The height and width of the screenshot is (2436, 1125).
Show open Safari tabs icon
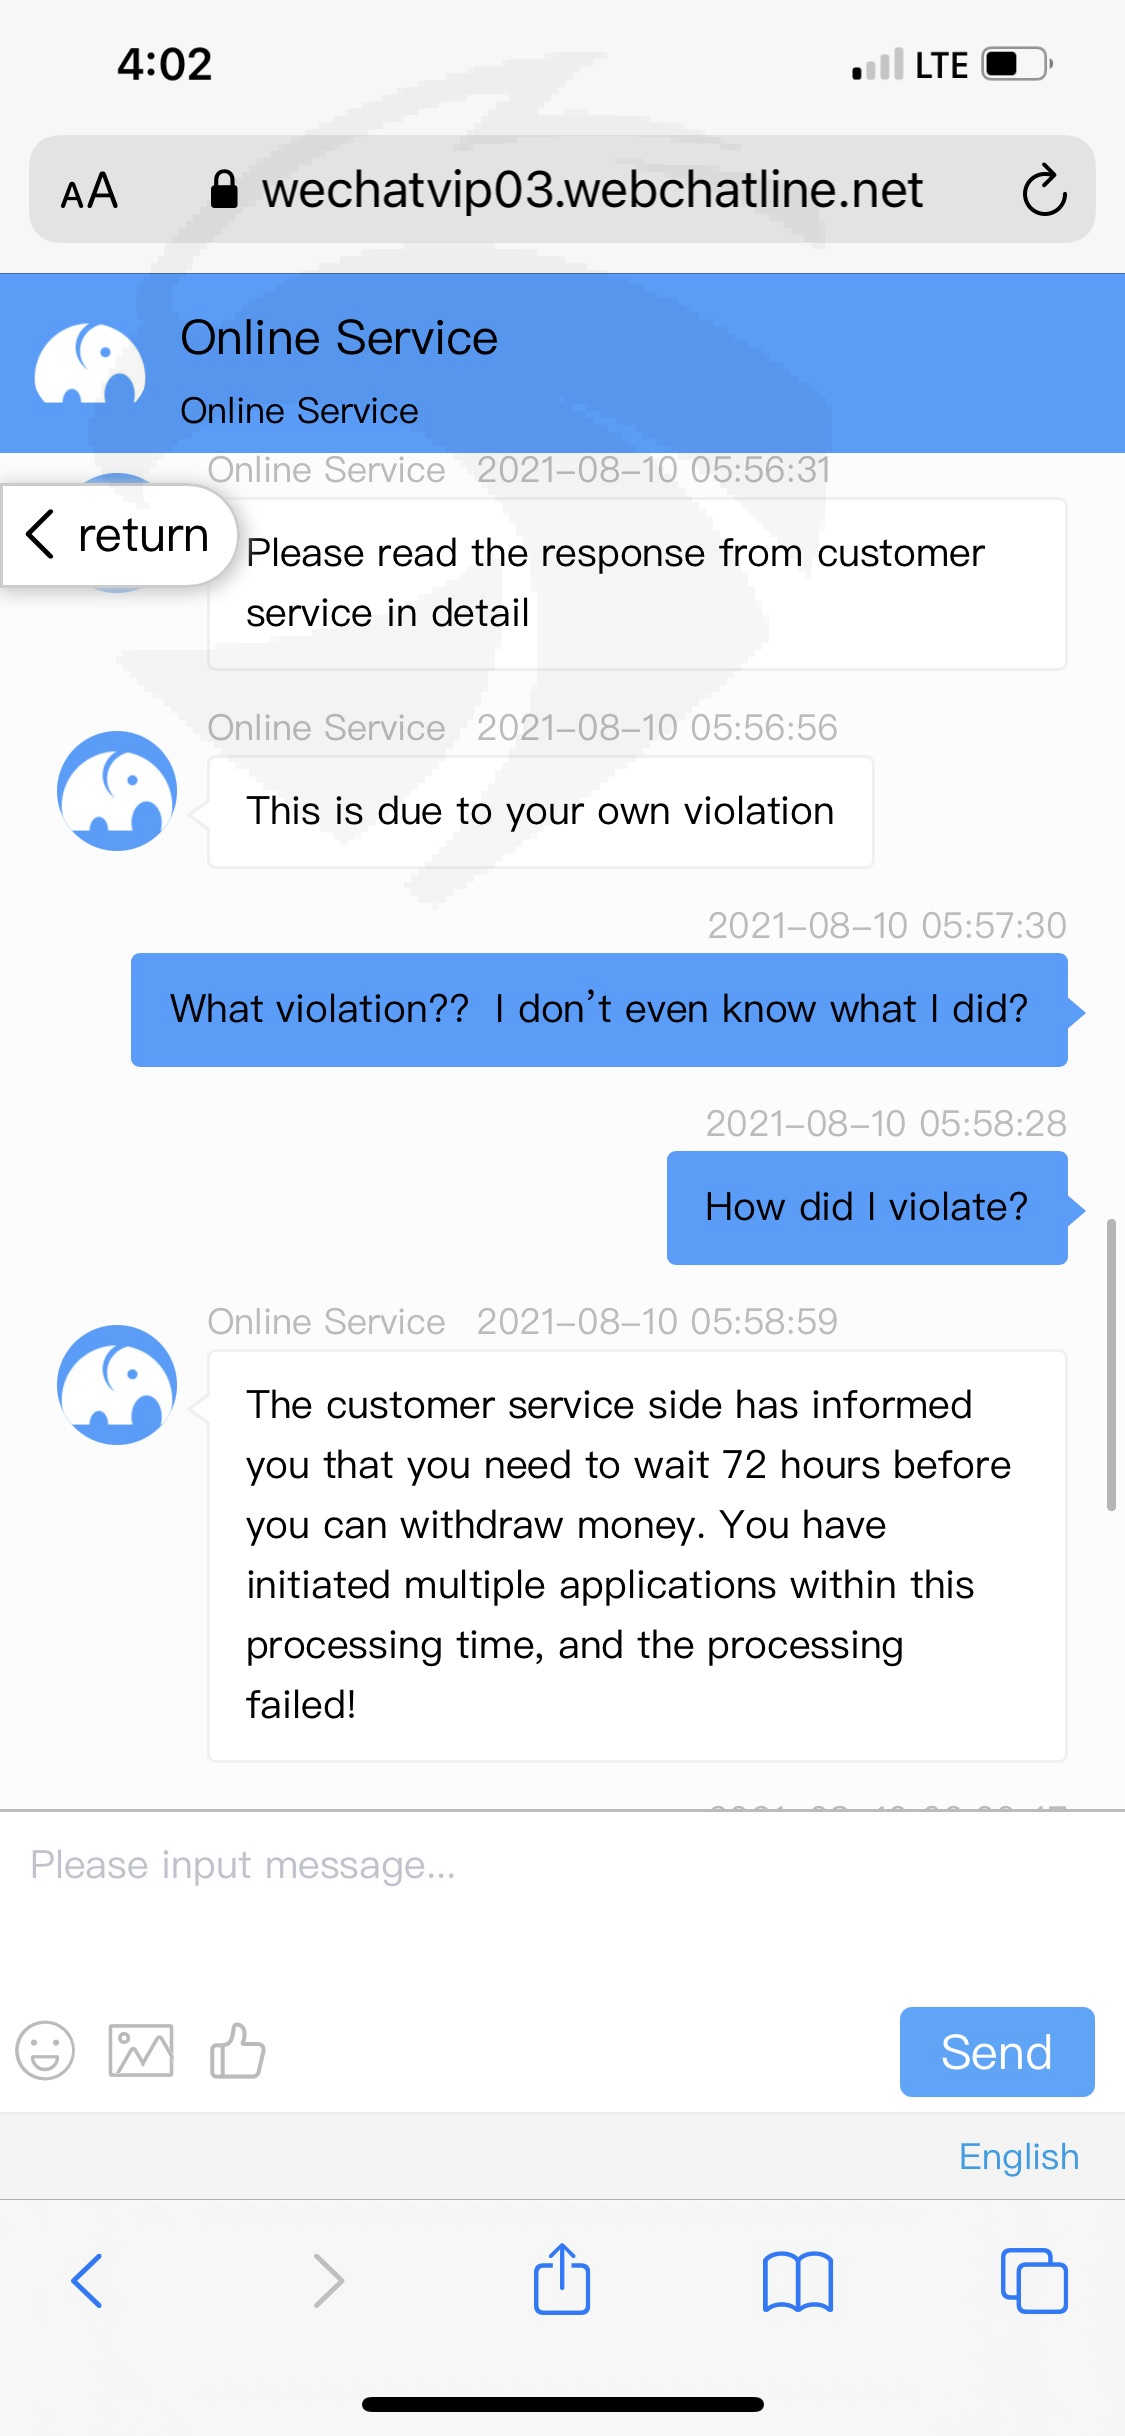click(1034, 2280)
